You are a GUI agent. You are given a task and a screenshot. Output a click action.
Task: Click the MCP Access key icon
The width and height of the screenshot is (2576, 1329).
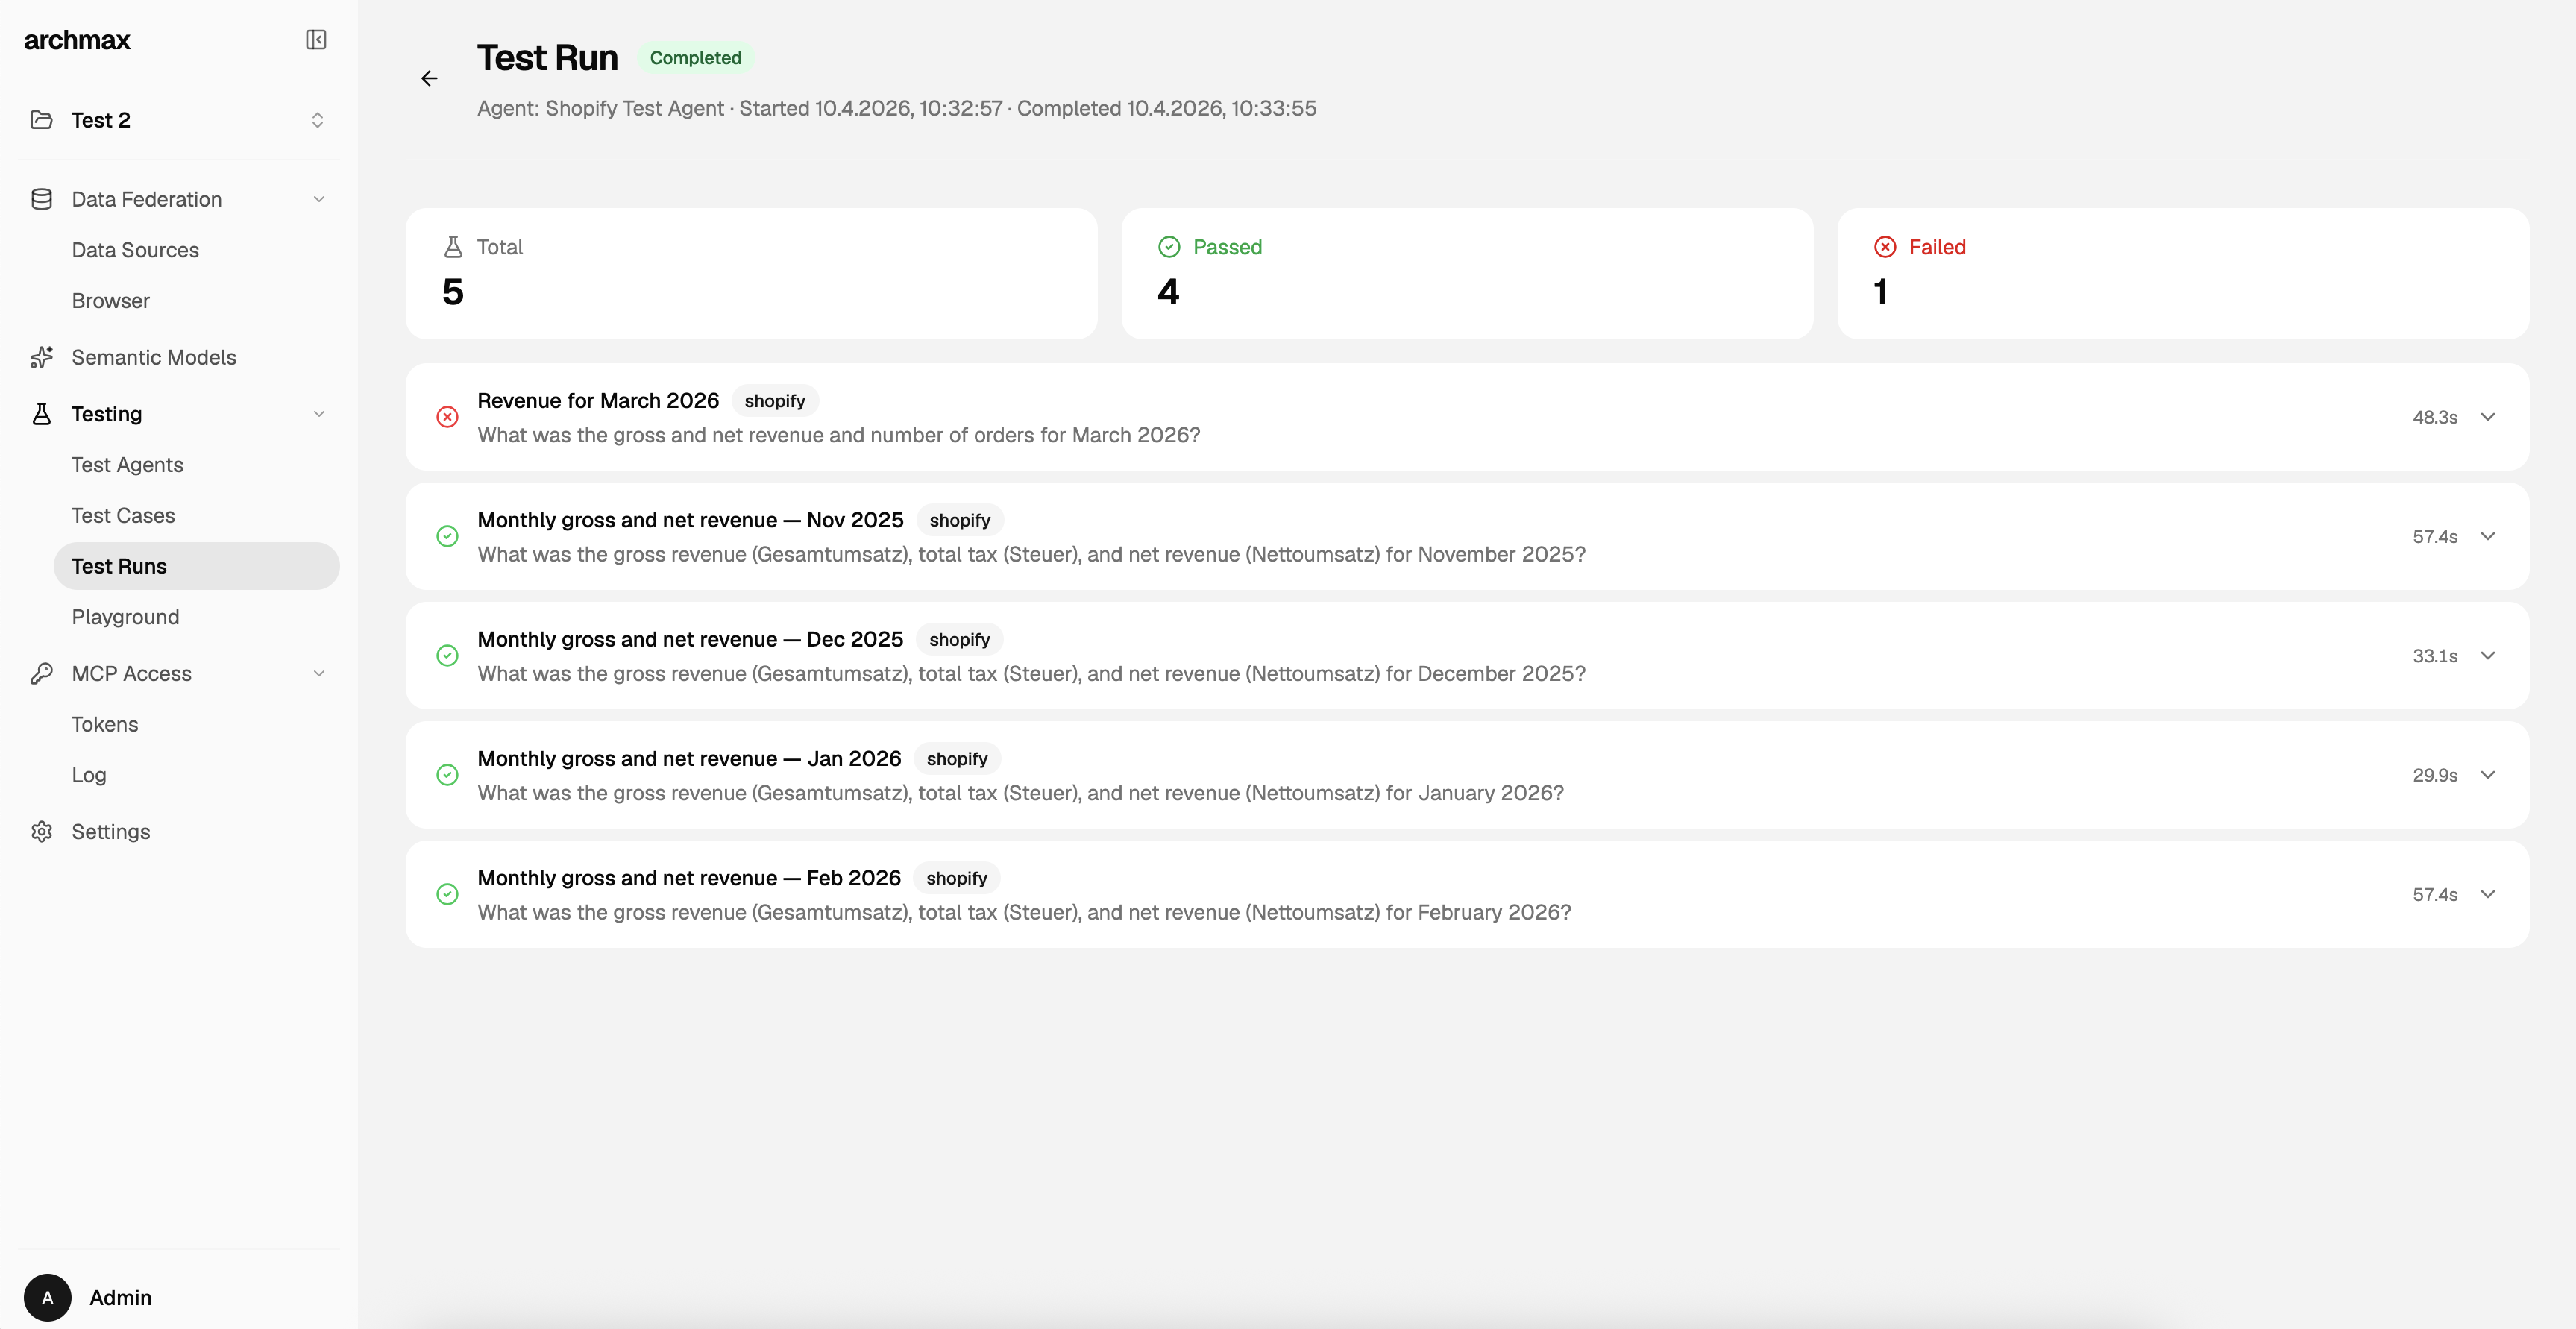pyautogui.click(x=41, y=673)
